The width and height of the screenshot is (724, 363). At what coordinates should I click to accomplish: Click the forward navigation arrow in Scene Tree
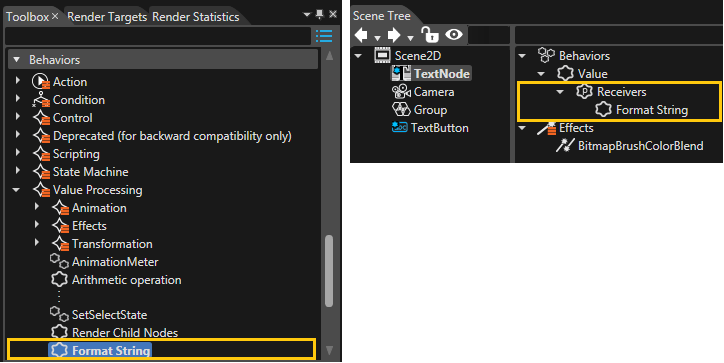[393, 35]
